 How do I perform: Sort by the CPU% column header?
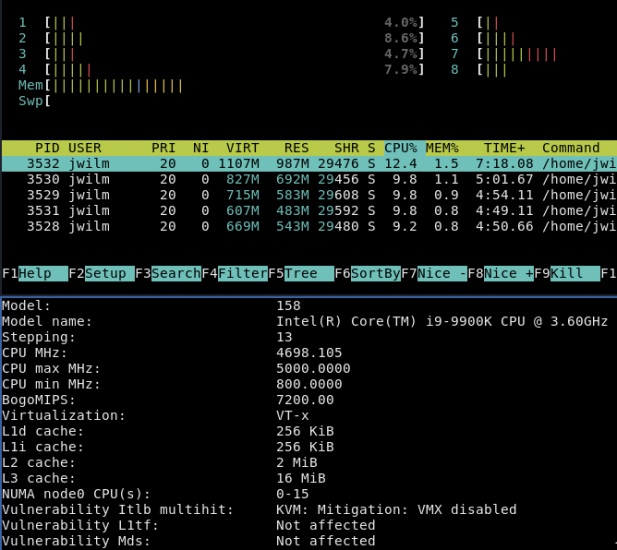(x=401, y=148)
